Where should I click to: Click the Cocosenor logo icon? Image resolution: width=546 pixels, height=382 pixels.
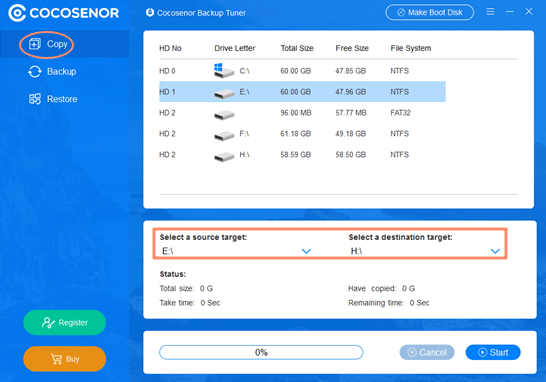(x=17, y=13)
